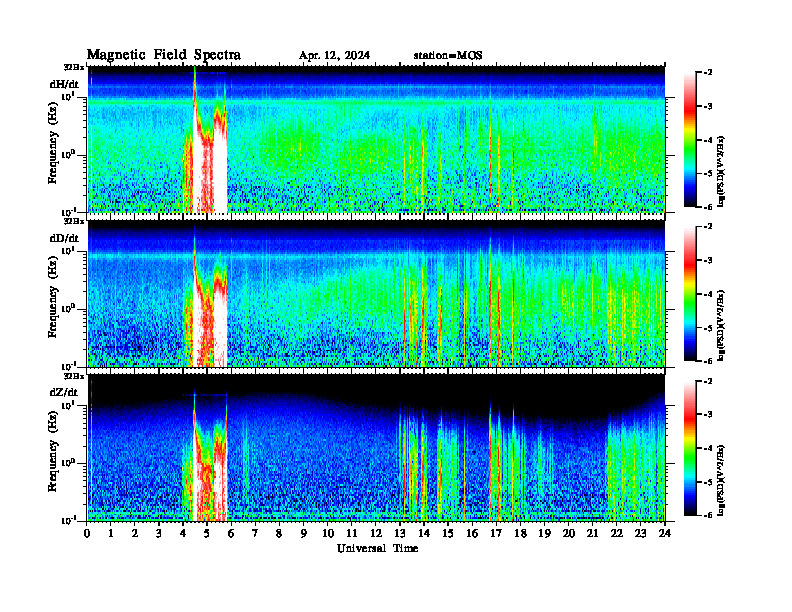Click inside the dD/dt spectrogram plot
The width and height of the screenshot is (792, 612).
376,294
